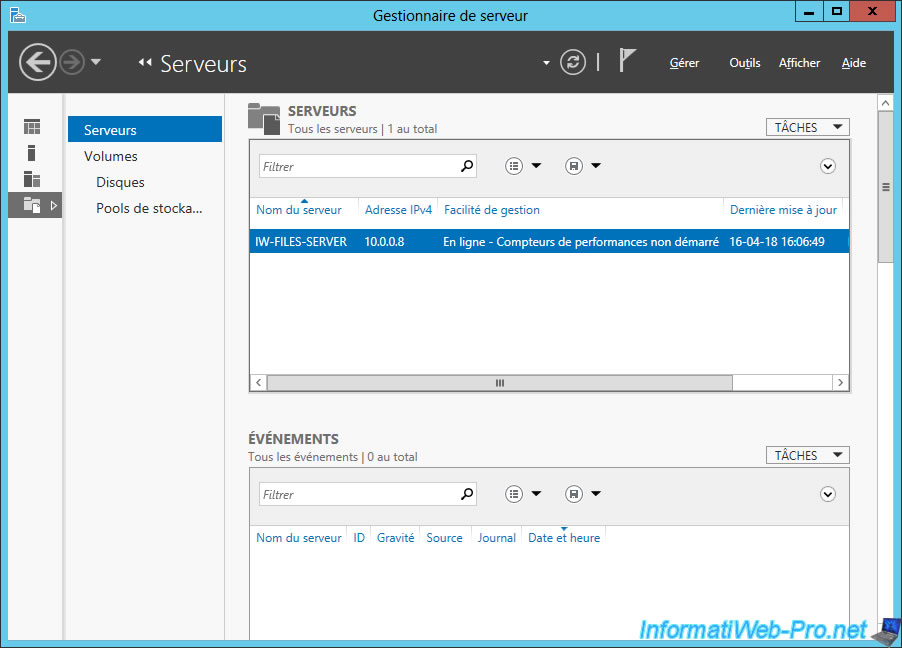Expand the Événements saved queries arrow
This screenshot has height=648, width=902.
(x=596, y=493)
